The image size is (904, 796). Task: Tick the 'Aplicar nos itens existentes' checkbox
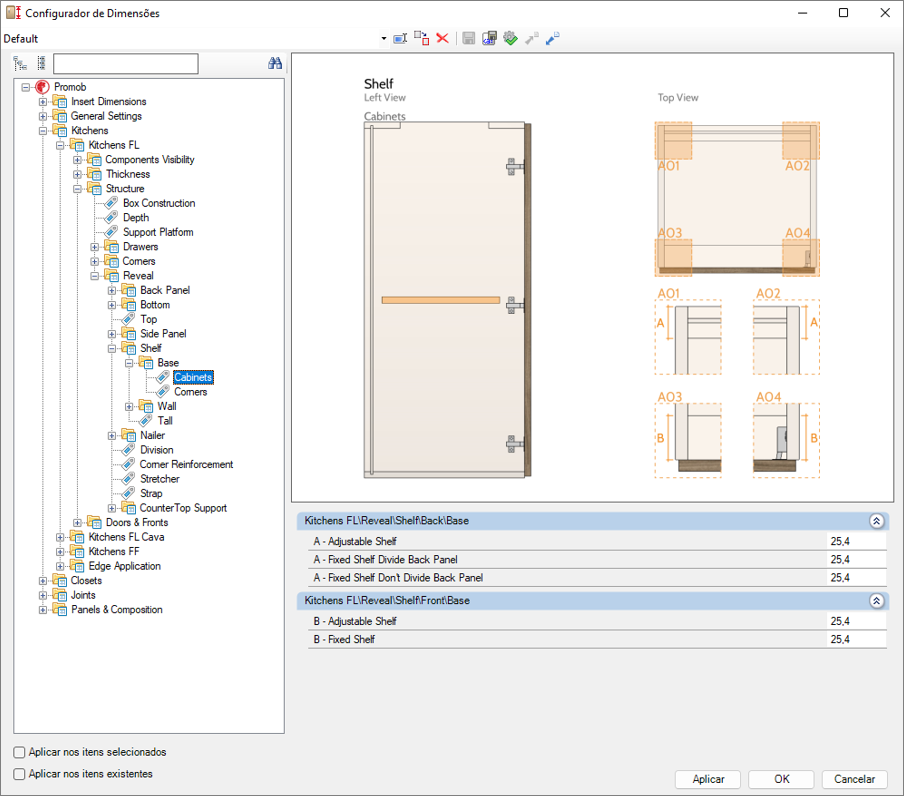click(20, 774)
